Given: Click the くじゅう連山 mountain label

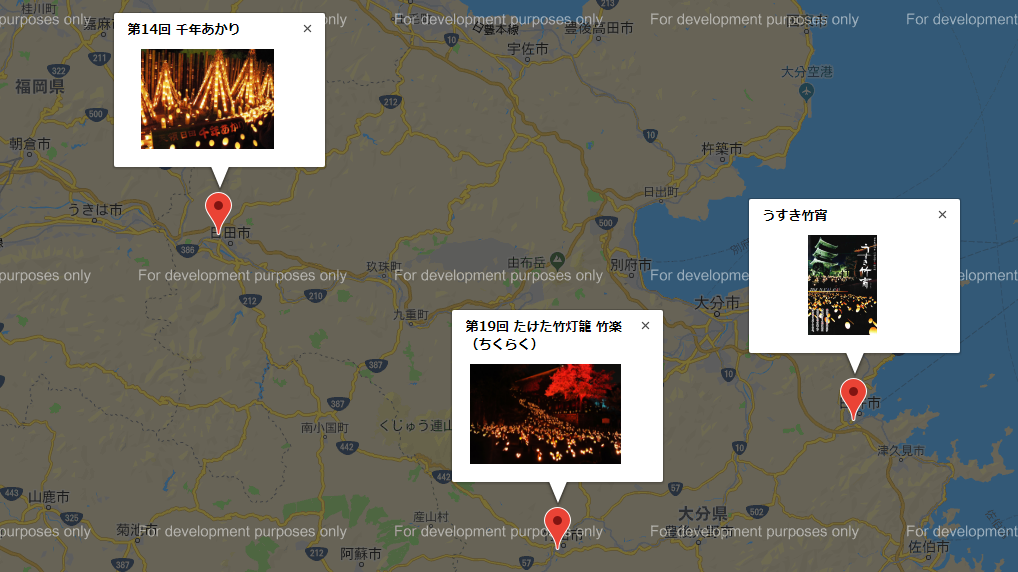Looking at the screenshot, I should pos(415,426).
